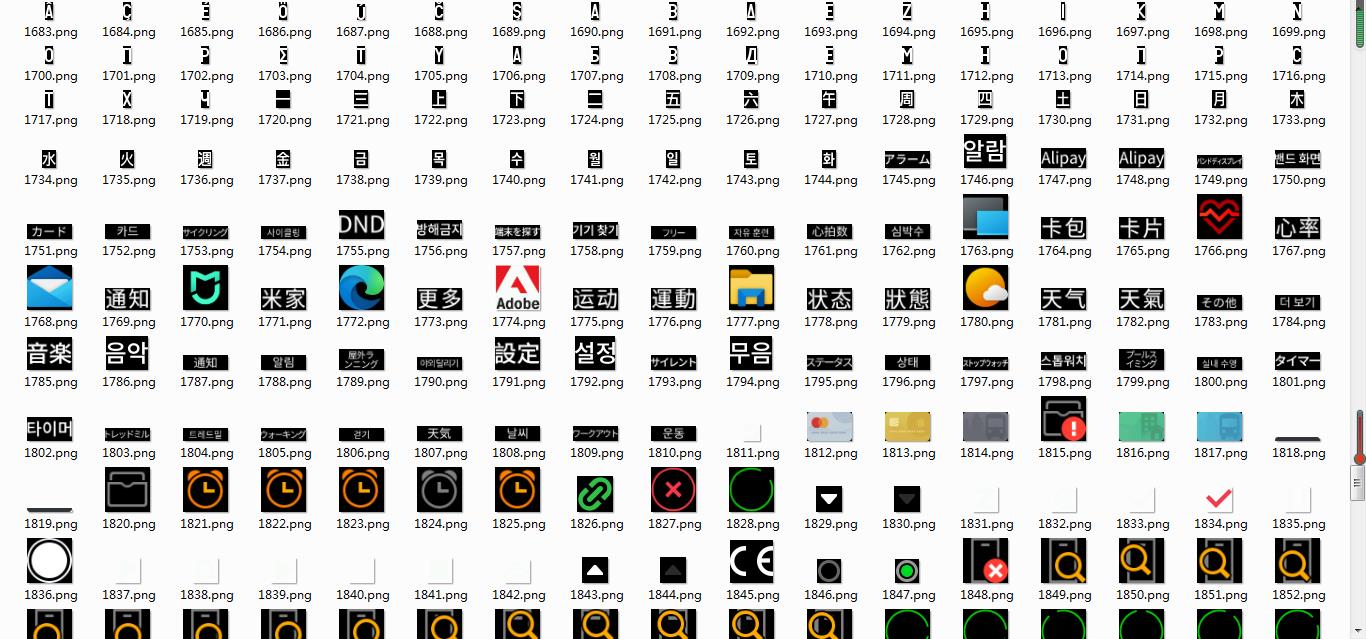The height and width of the screenshot is (639, 1366).
Task: Select the Edge browser icon 1772.png
Action: pos(361,288)
